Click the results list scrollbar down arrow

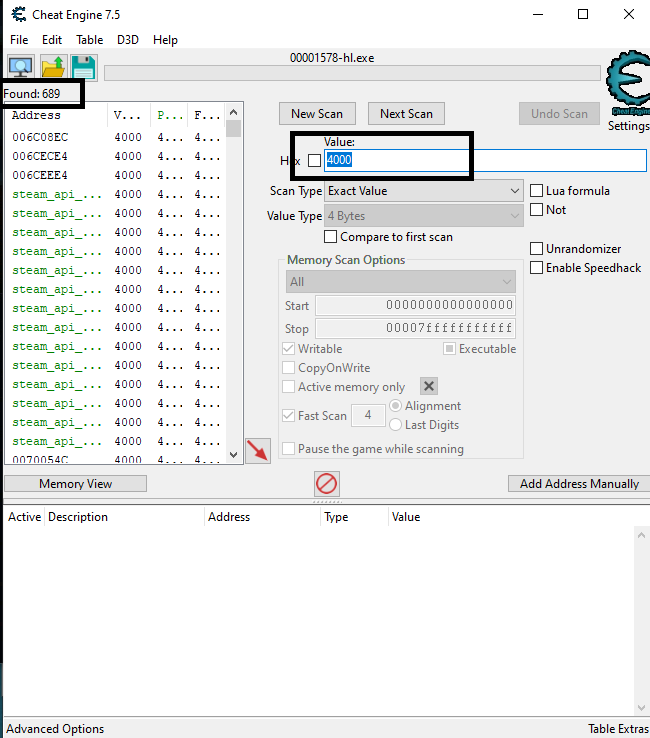pos(233,455)
